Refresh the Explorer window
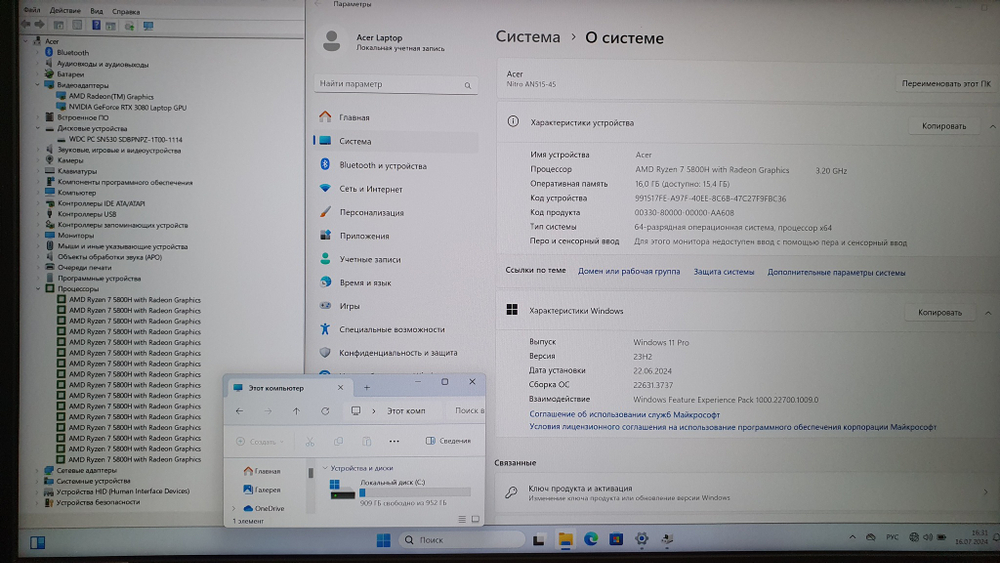This screenshot has width=1000, height=563. click(x=325, y=411)
